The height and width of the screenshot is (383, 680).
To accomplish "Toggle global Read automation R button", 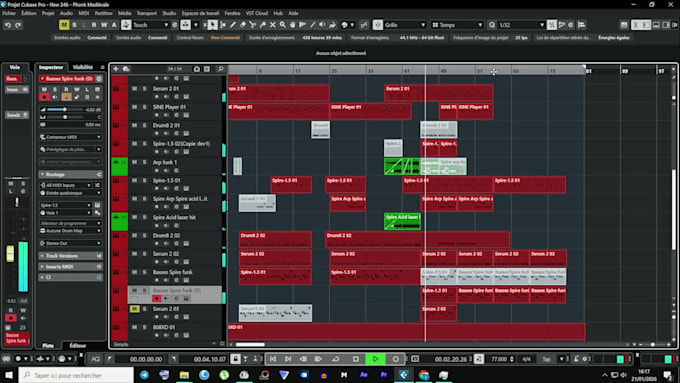I will coord(94,25).
